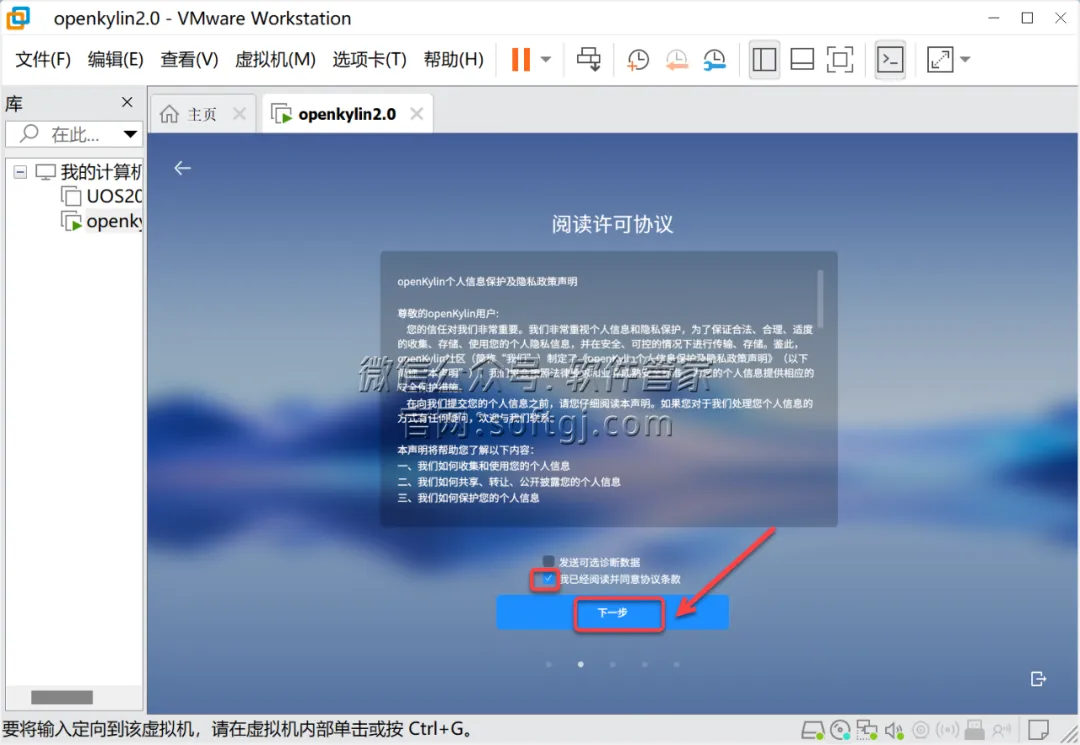Click the network adapter status icon
Viewport: 1080px width, 745px height.
(x=866, y=730)
